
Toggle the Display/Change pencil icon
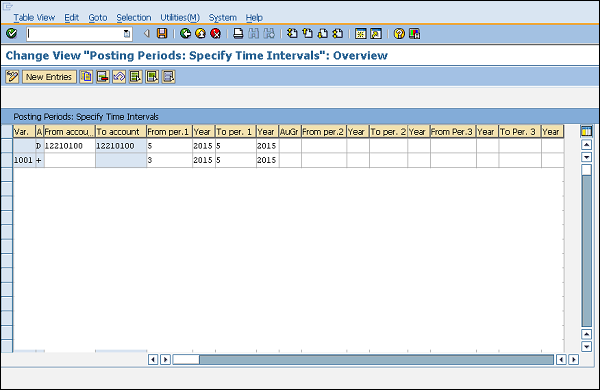point(12,77)
